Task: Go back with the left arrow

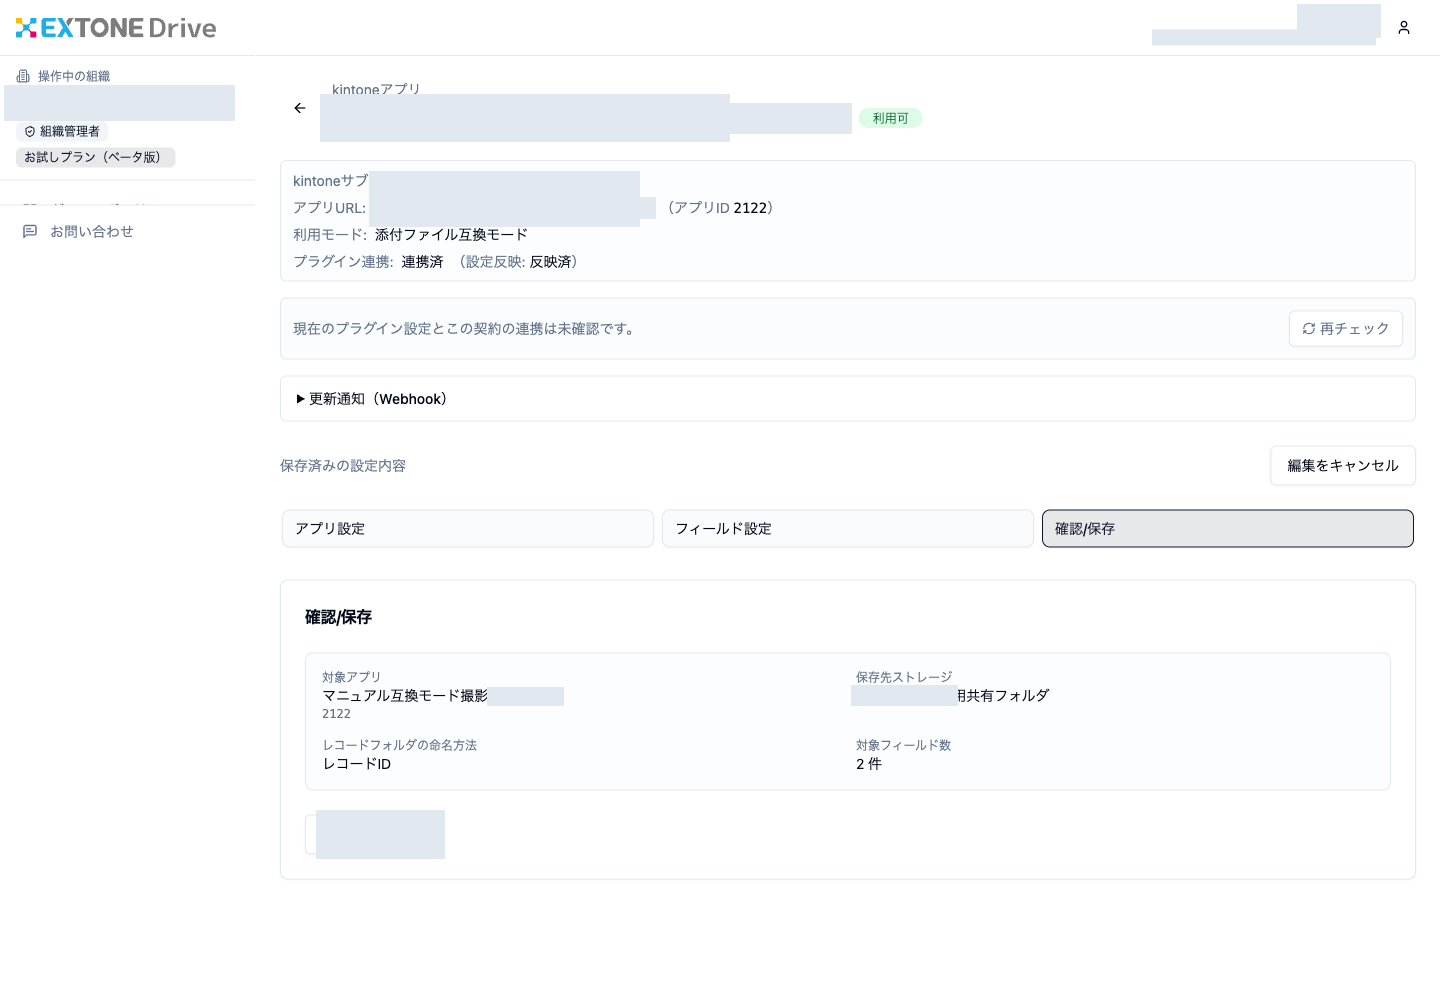Action: coord(300,108)
